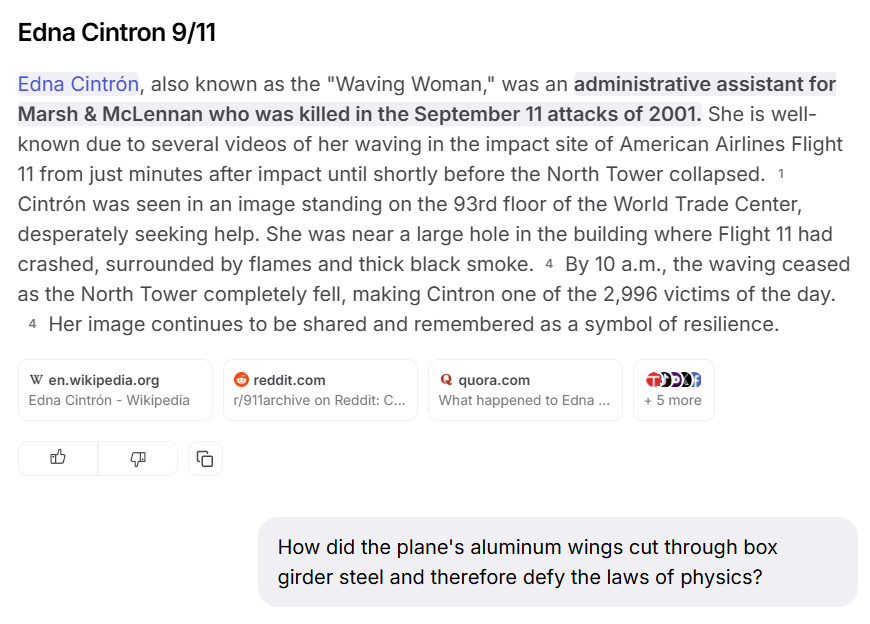Click the "en.wikipedia.org" domain label

tap(104, 380)
